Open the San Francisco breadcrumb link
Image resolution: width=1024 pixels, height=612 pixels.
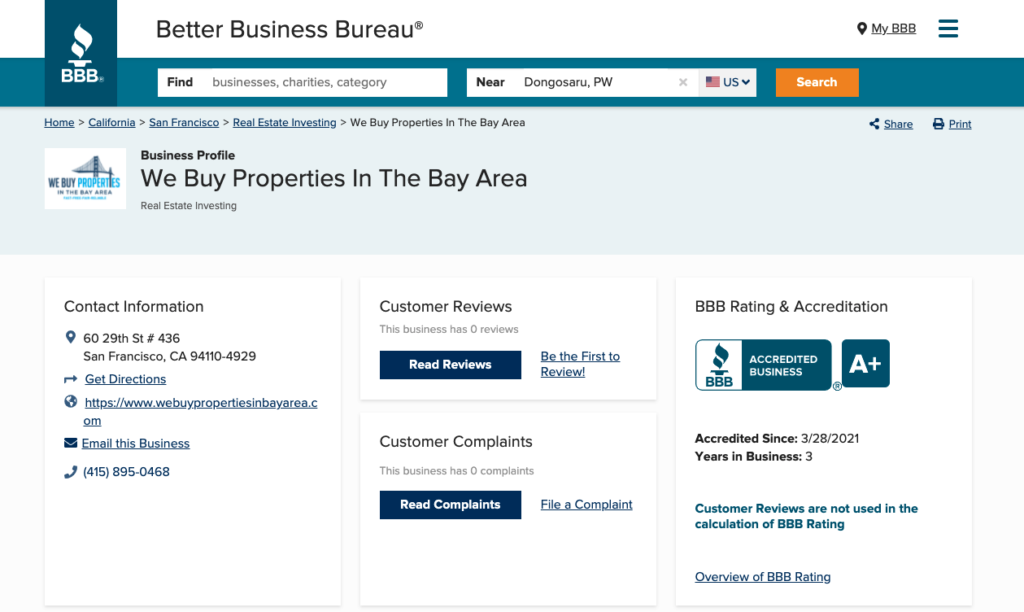pyautogui.click(x=184, y=123)
